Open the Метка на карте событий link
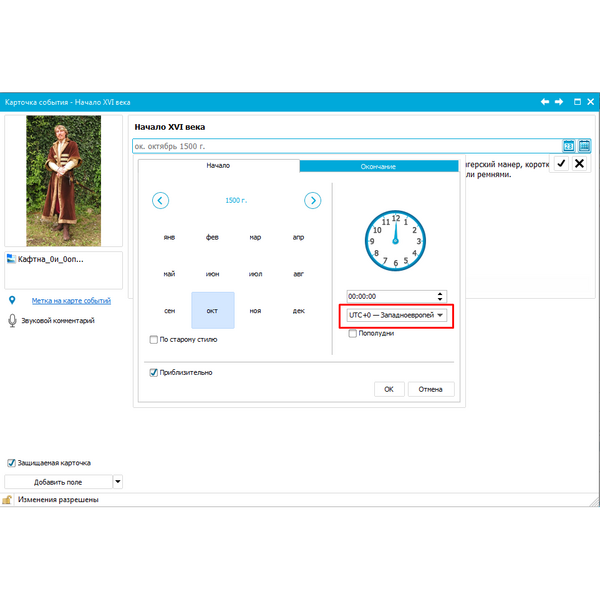 [71, 301]
